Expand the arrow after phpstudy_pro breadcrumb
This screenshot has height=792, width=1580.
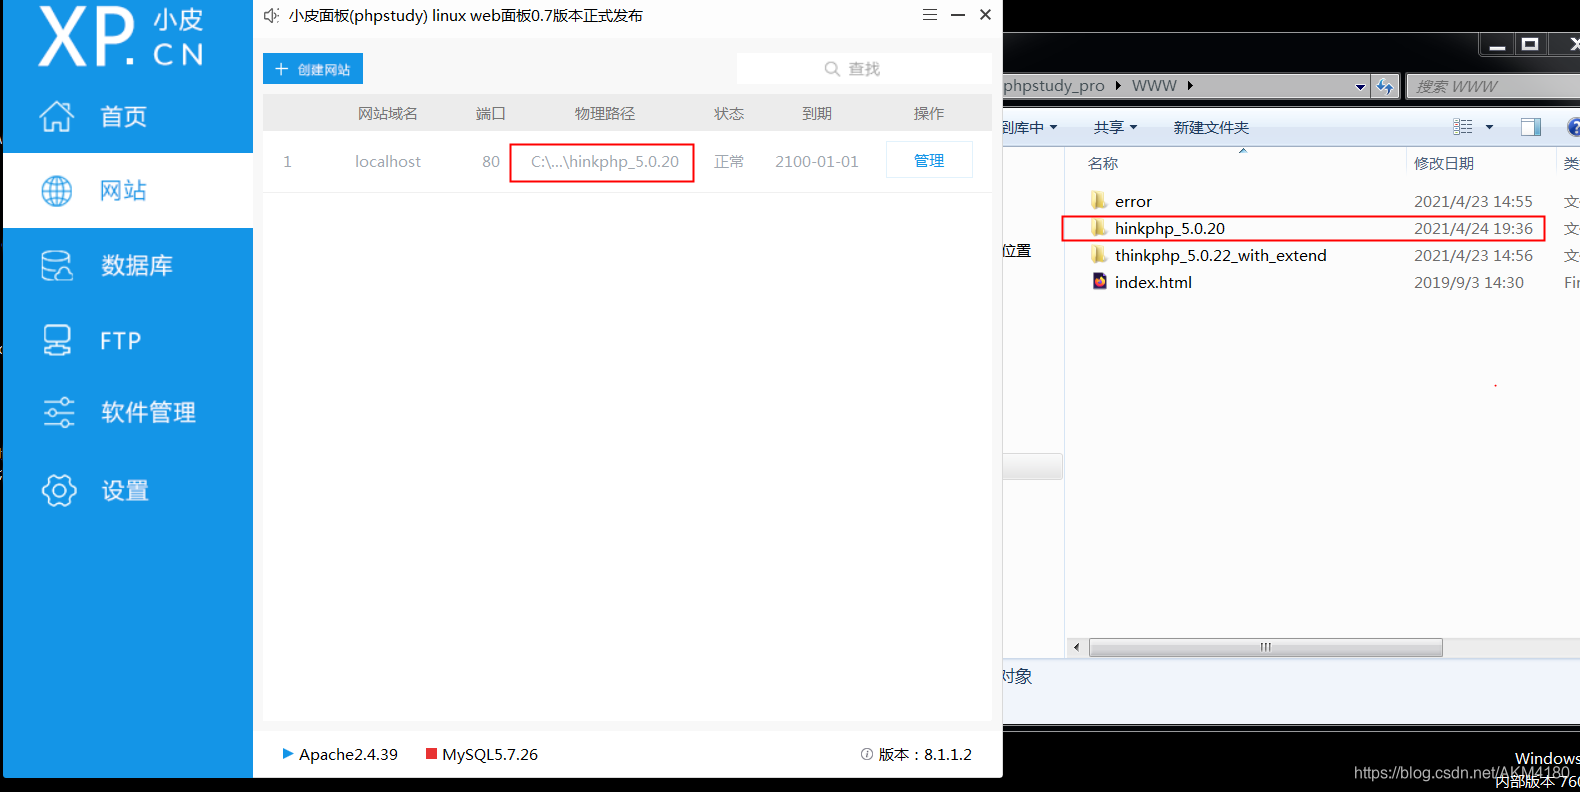[1118, 86]
